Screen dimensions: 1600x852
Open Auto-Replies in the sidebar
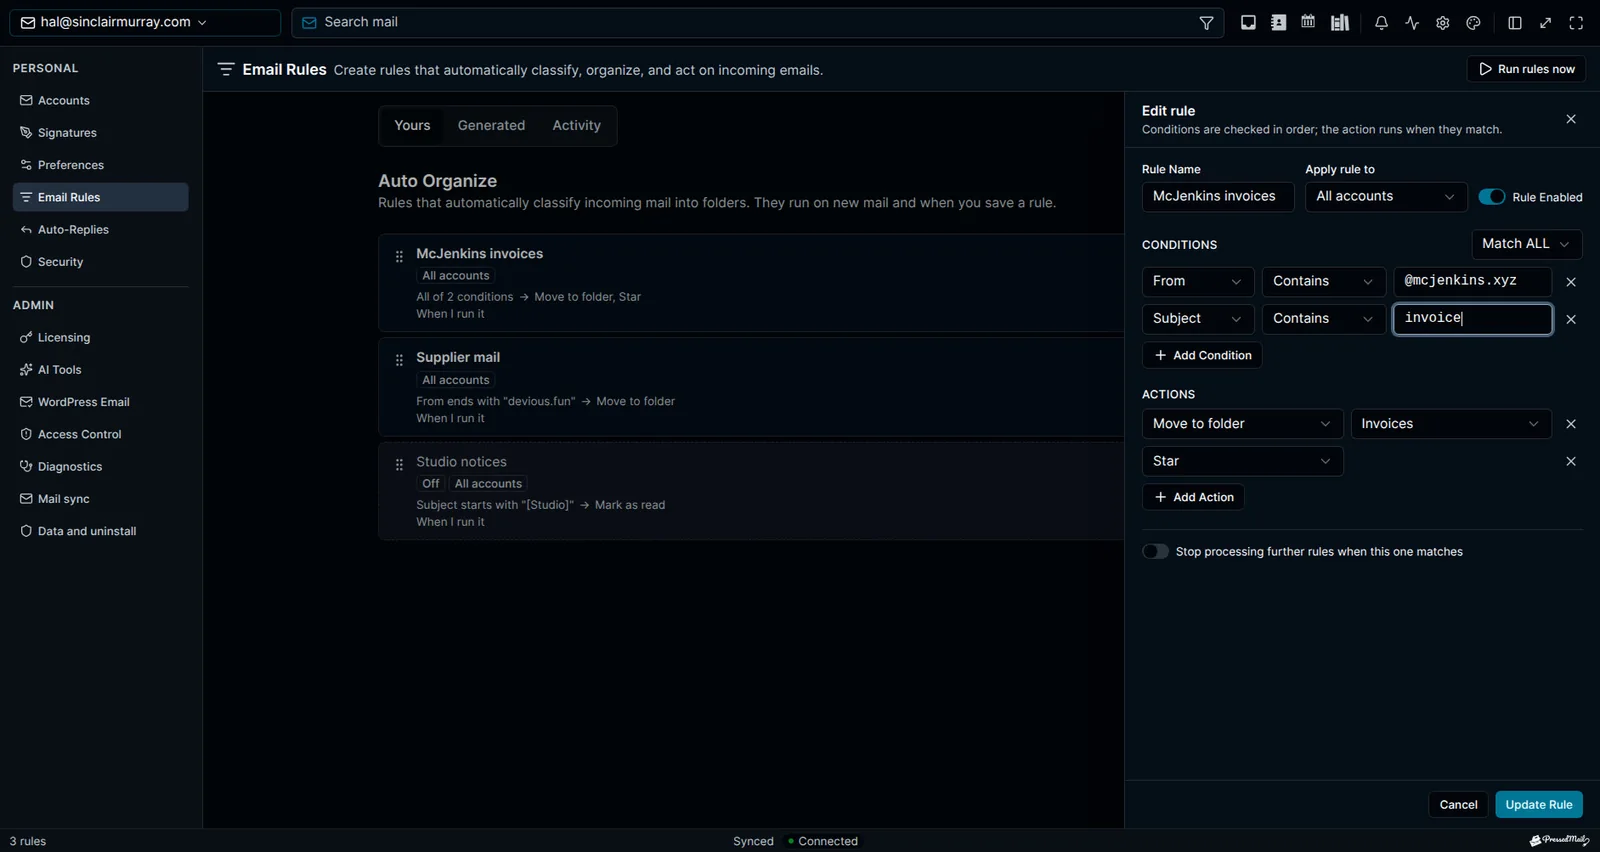pos(100,230)
